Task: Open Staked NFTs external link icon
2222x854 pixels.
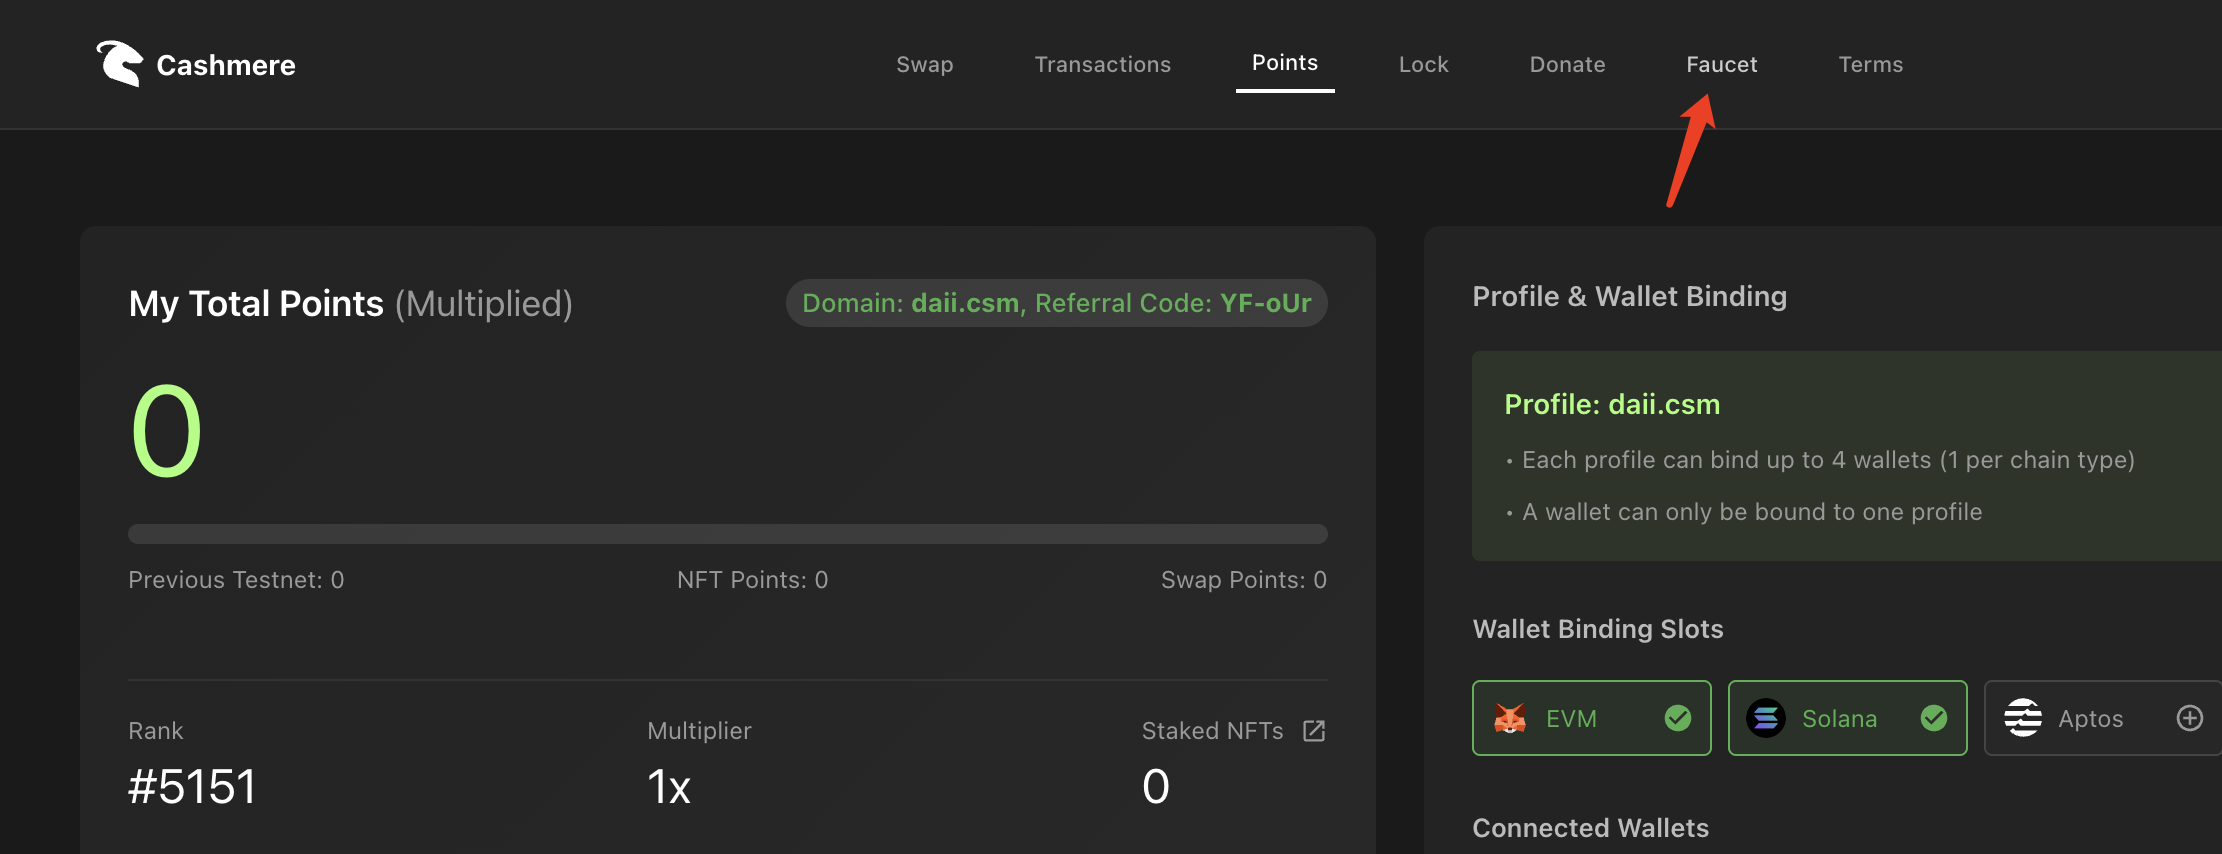Action: (x=1314, y=731)
